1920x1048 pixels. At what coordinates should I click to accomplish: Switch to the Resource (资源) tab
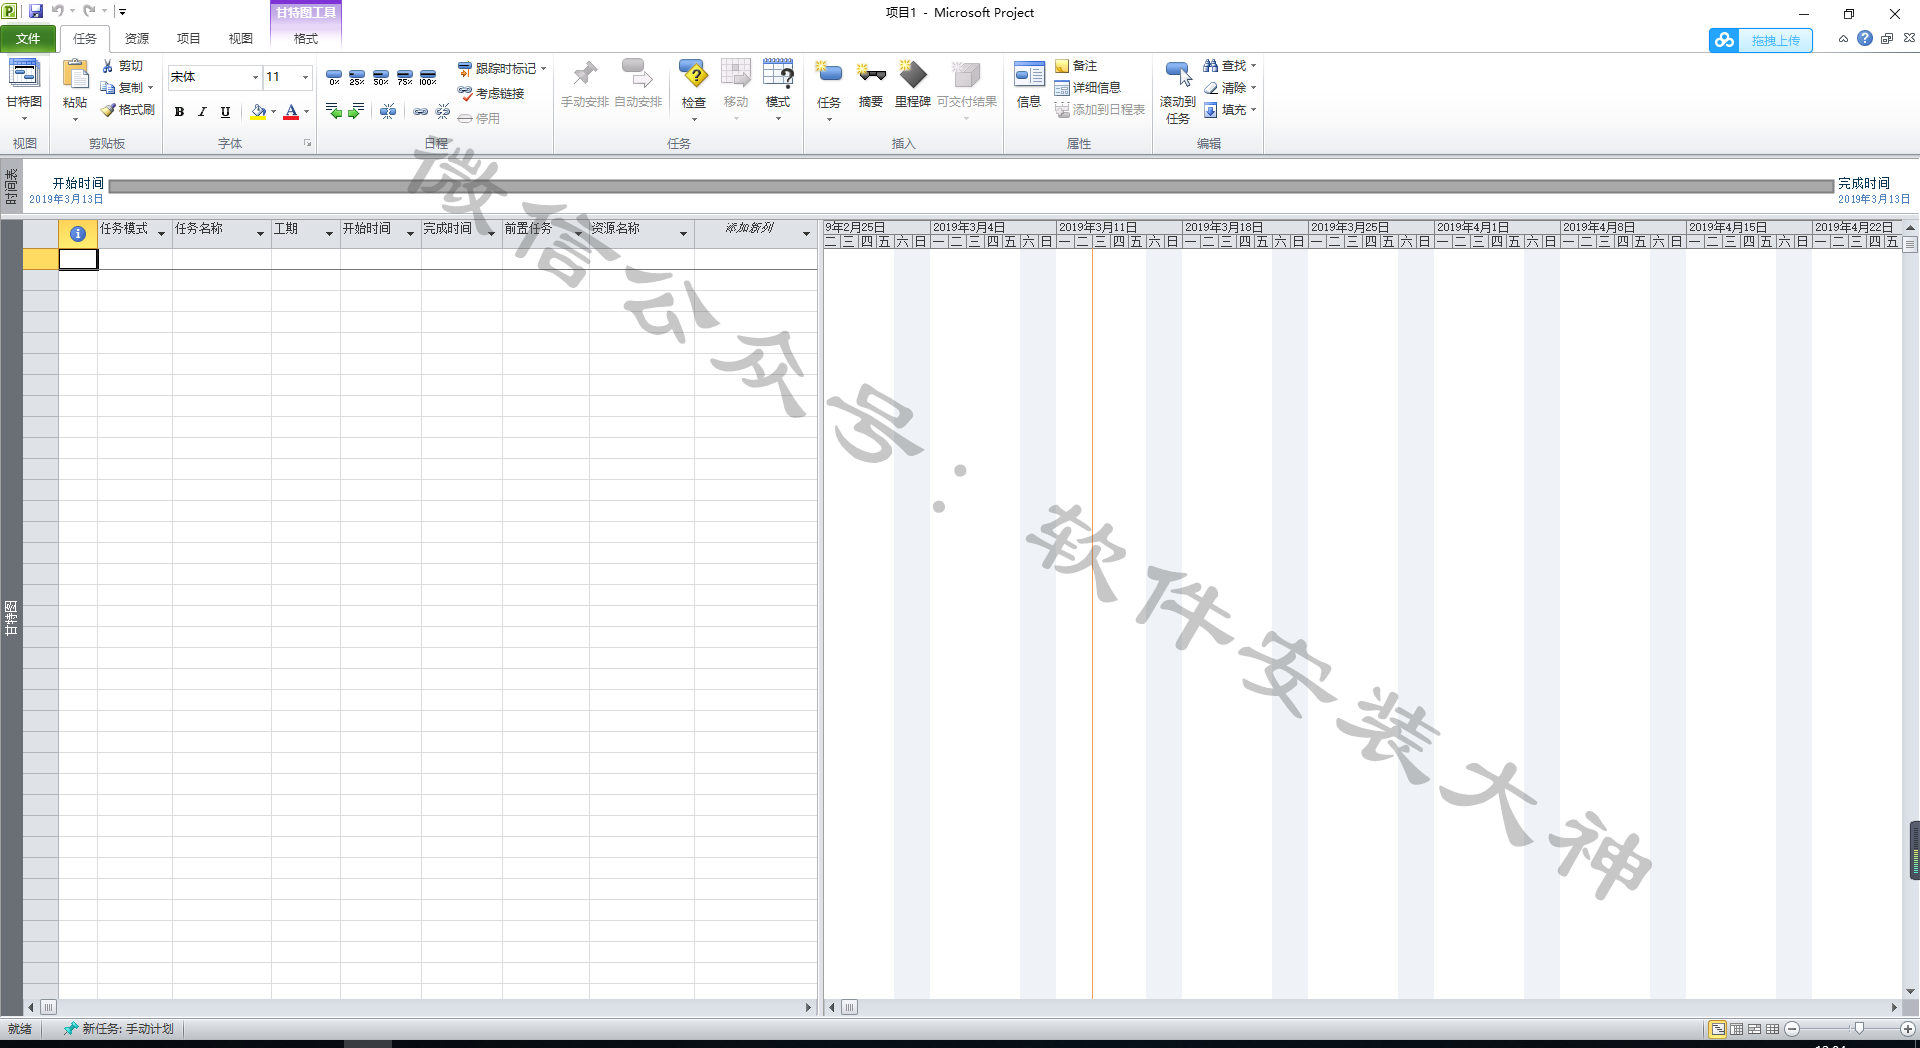point(137,38)
